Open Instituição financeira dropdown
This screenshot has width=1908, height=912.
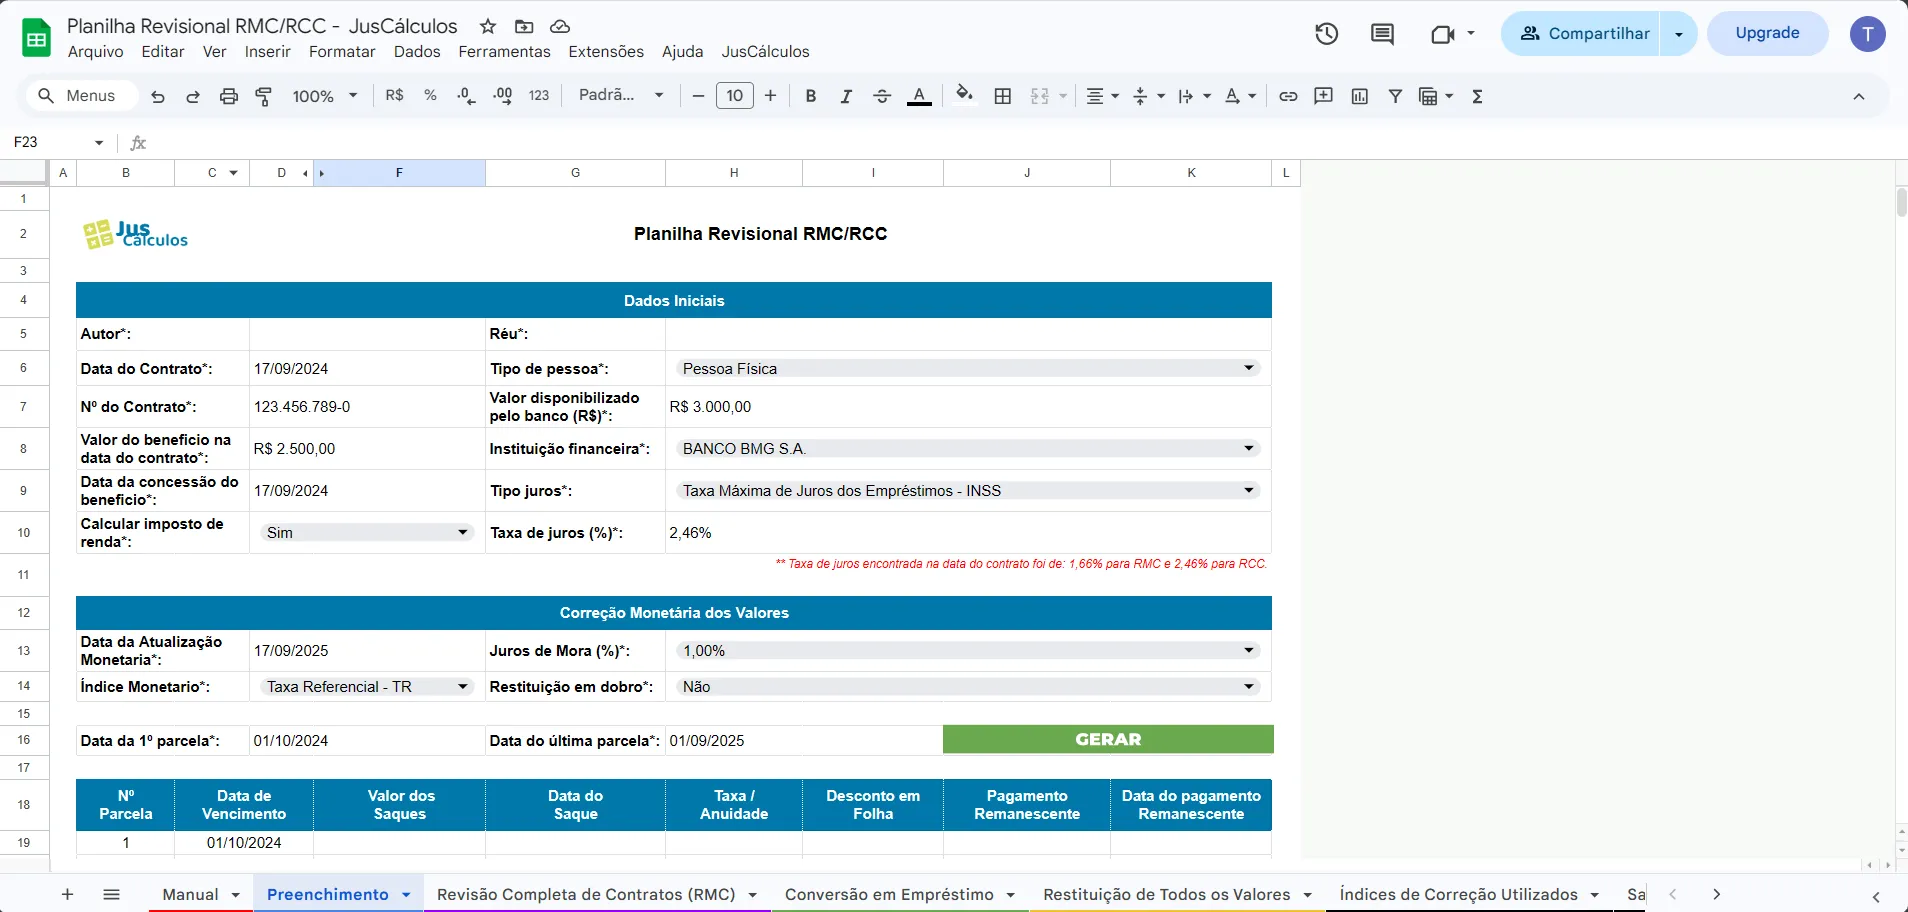[x=967, y=449]
